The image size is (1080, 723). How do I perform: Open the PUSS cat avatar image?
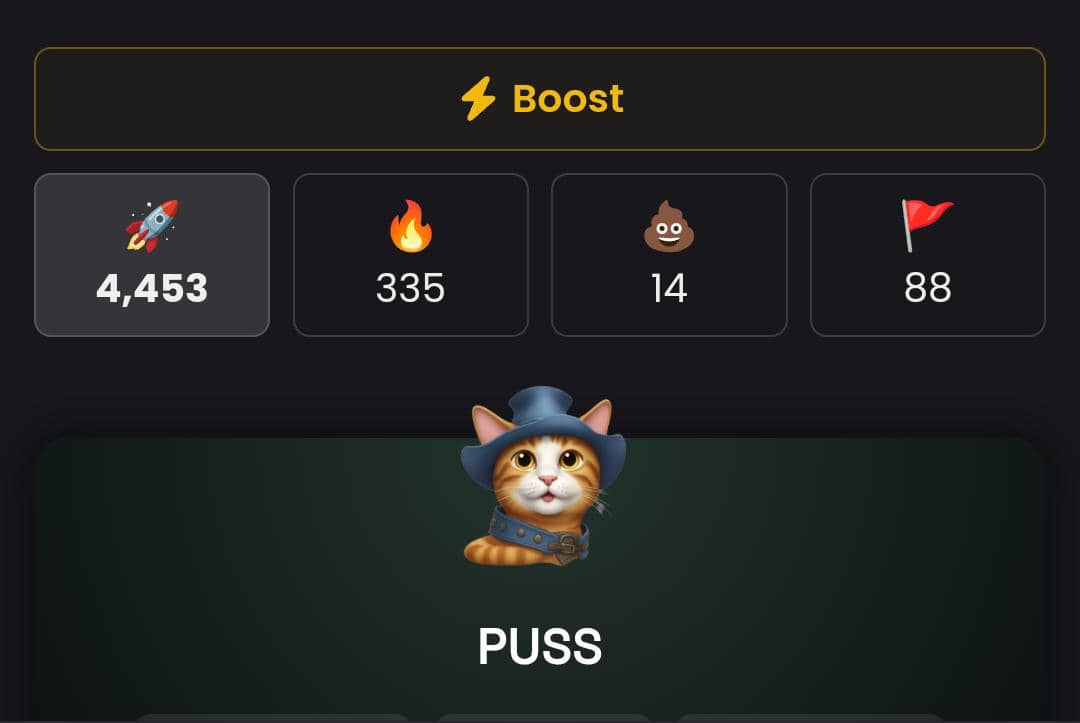click(x=543, y=476)
